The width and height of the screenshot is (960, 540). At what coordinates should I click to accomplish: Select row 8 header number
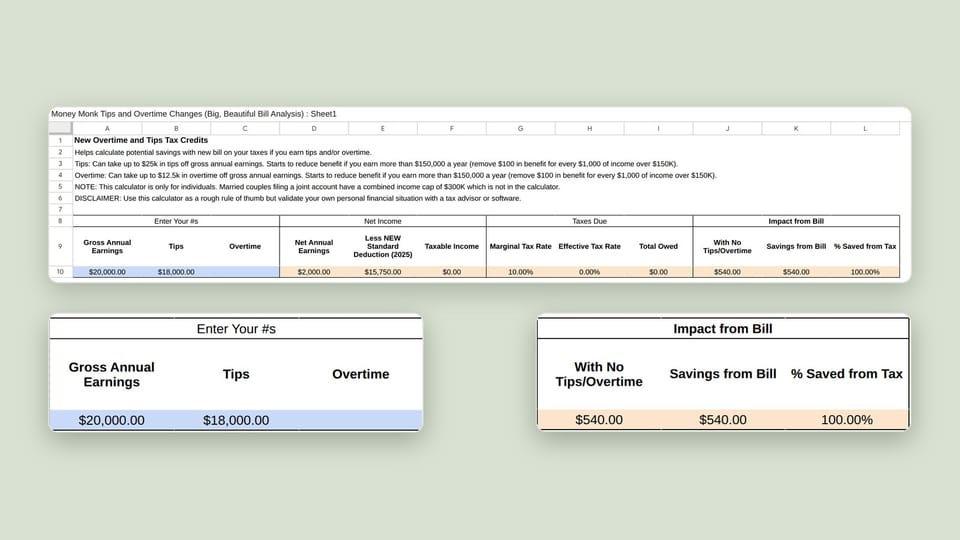click(x=60, y=221)
